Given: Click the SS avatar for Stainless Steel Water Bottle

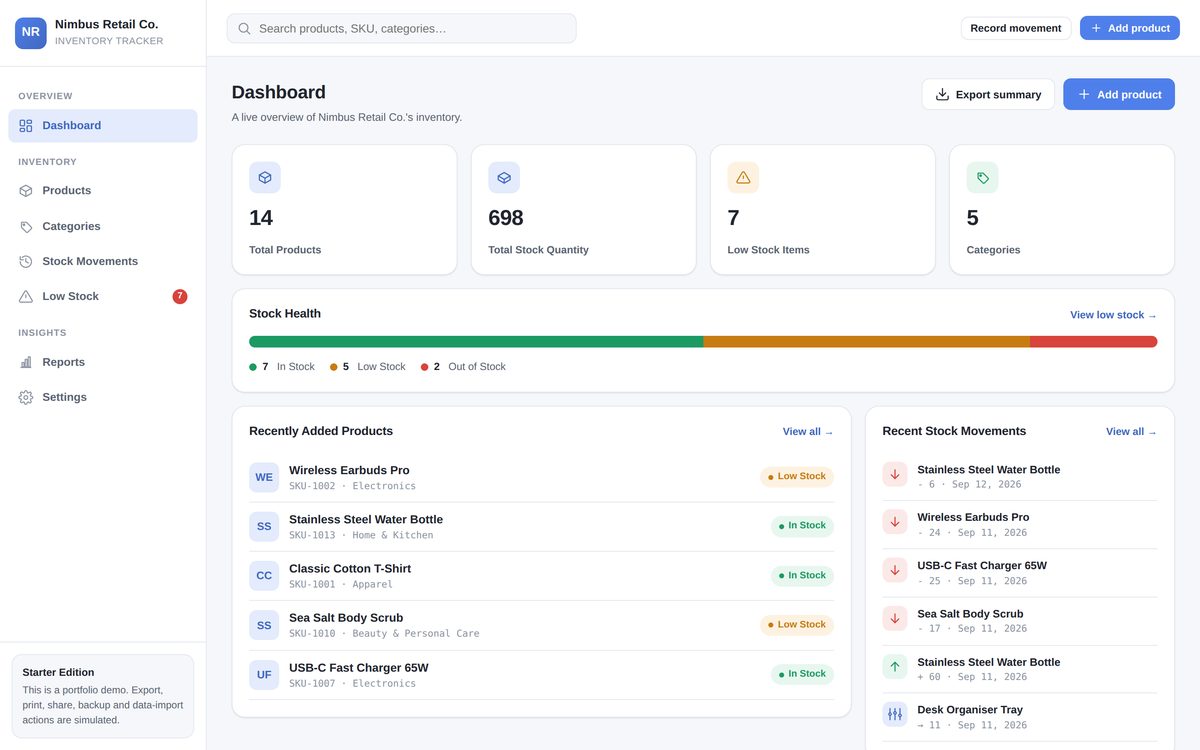Looking at the screenshot, I should click(264, 526).
